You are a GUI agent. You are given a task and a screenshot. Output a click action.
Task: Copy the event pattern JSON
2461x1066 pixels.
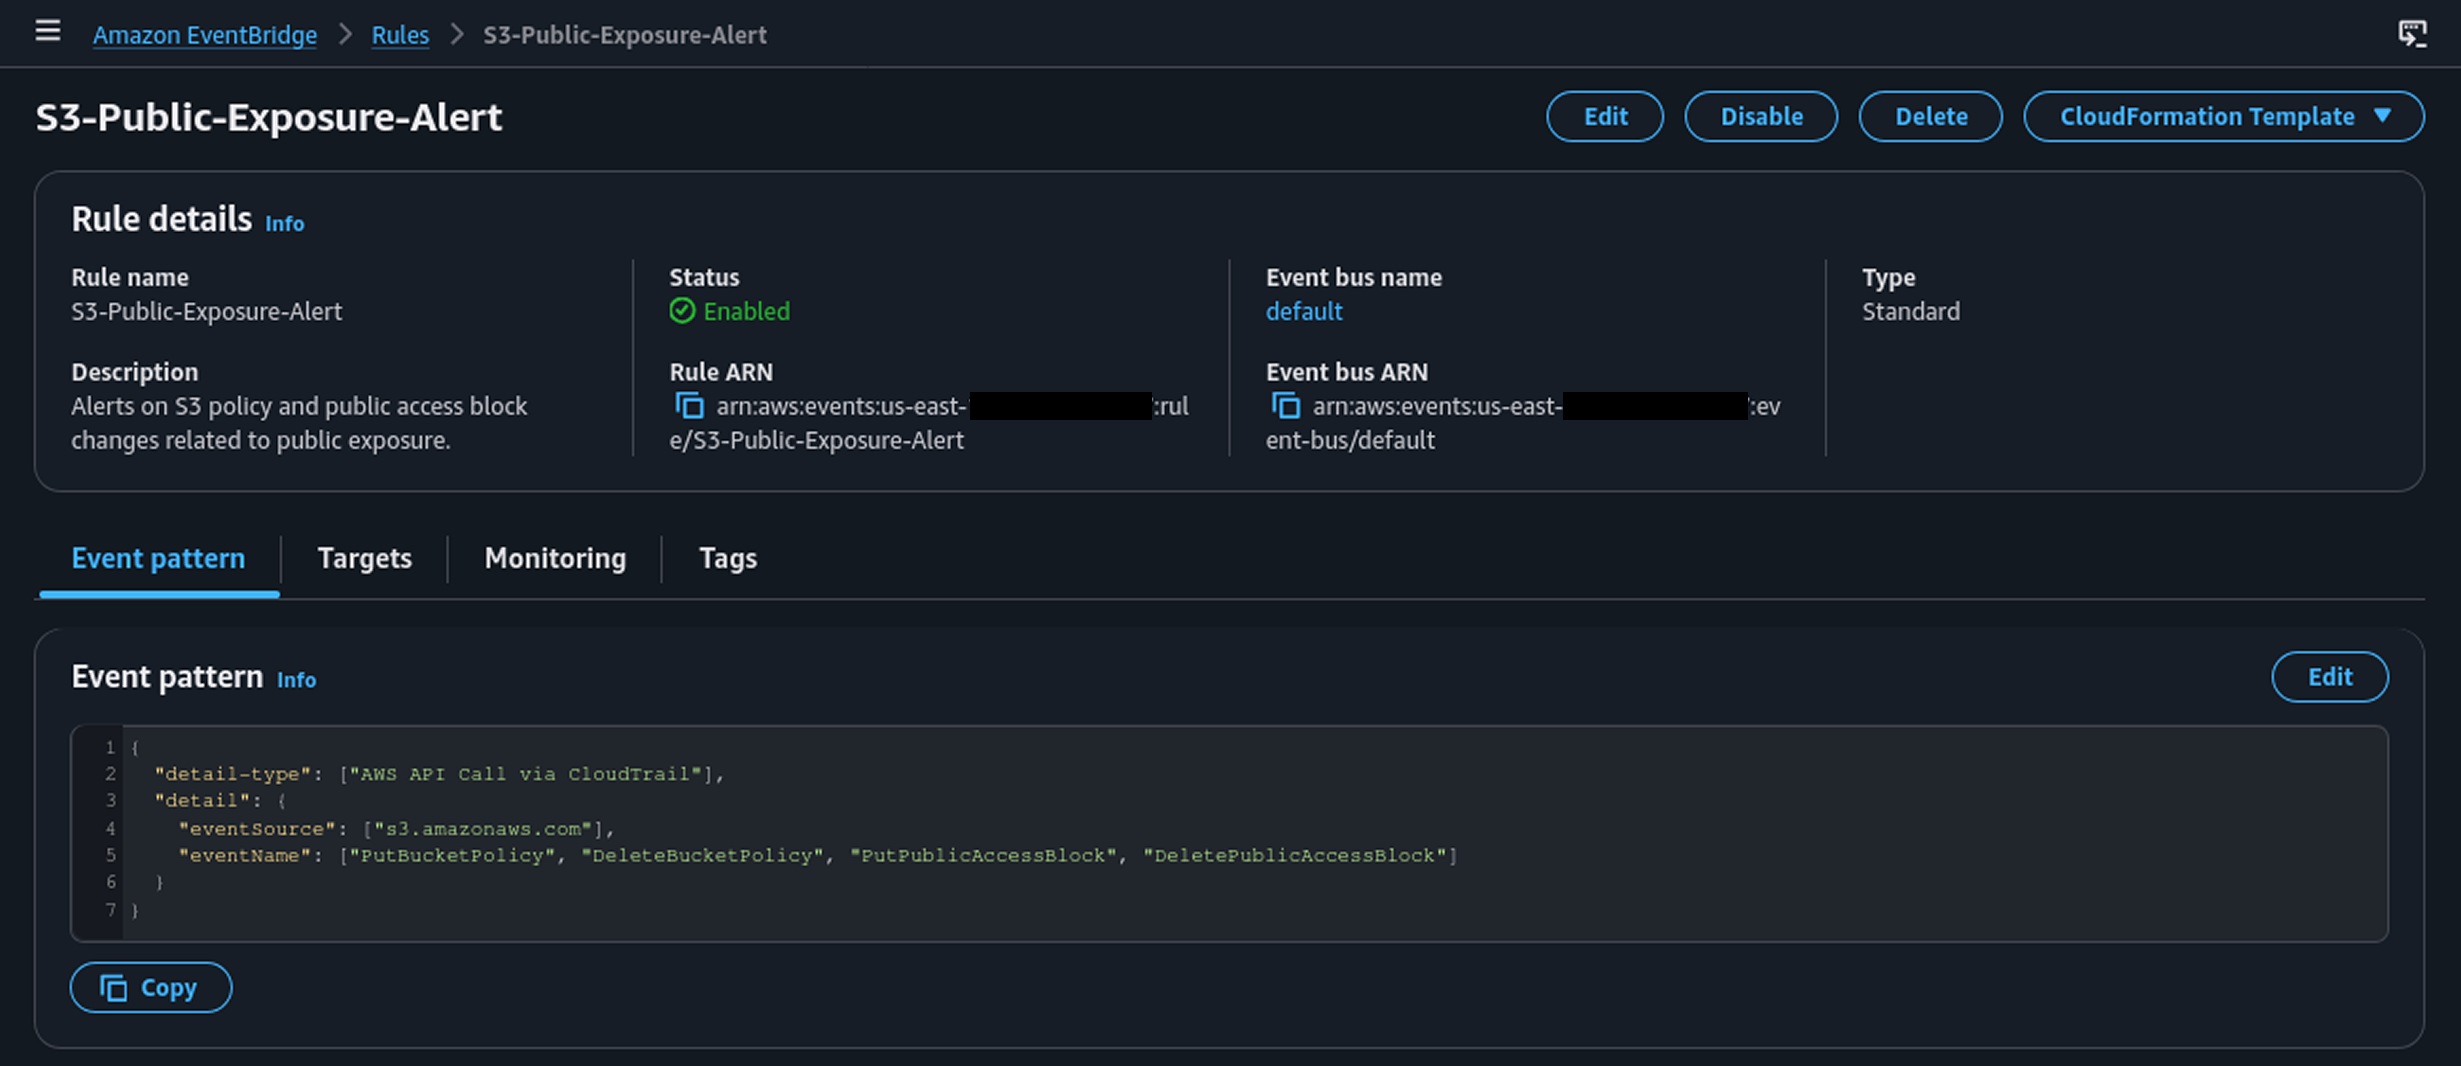coord(151,987)
